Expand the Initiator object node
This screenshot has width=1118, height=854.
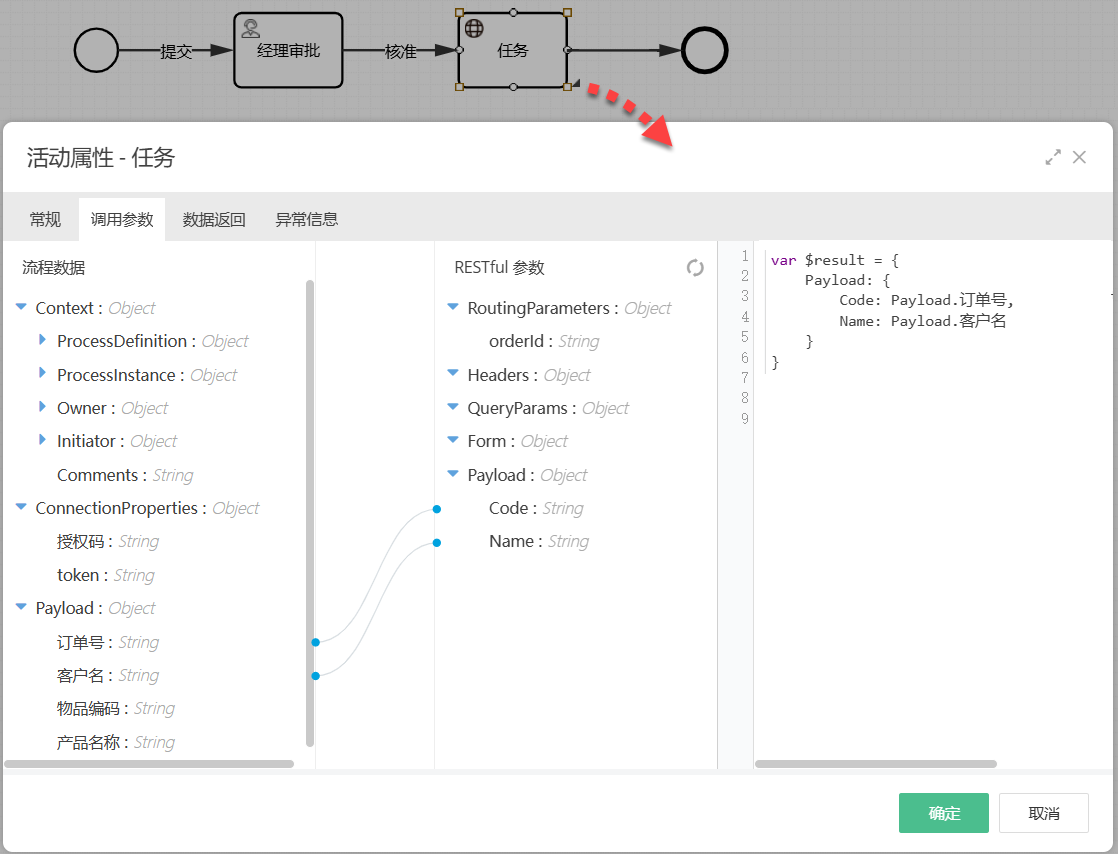coord(42,441)
